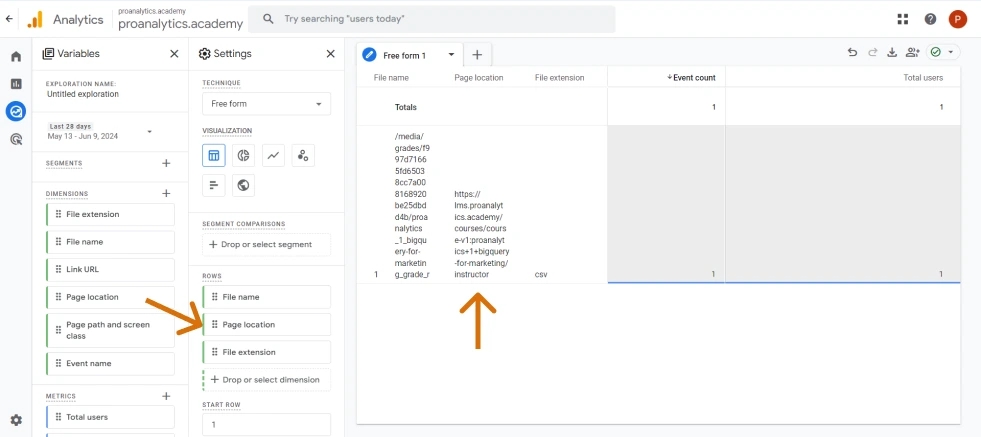Image resolution: width=981 pixels, height=437 pixels.
Task: Click the search bar
Action: click(432, 19)
